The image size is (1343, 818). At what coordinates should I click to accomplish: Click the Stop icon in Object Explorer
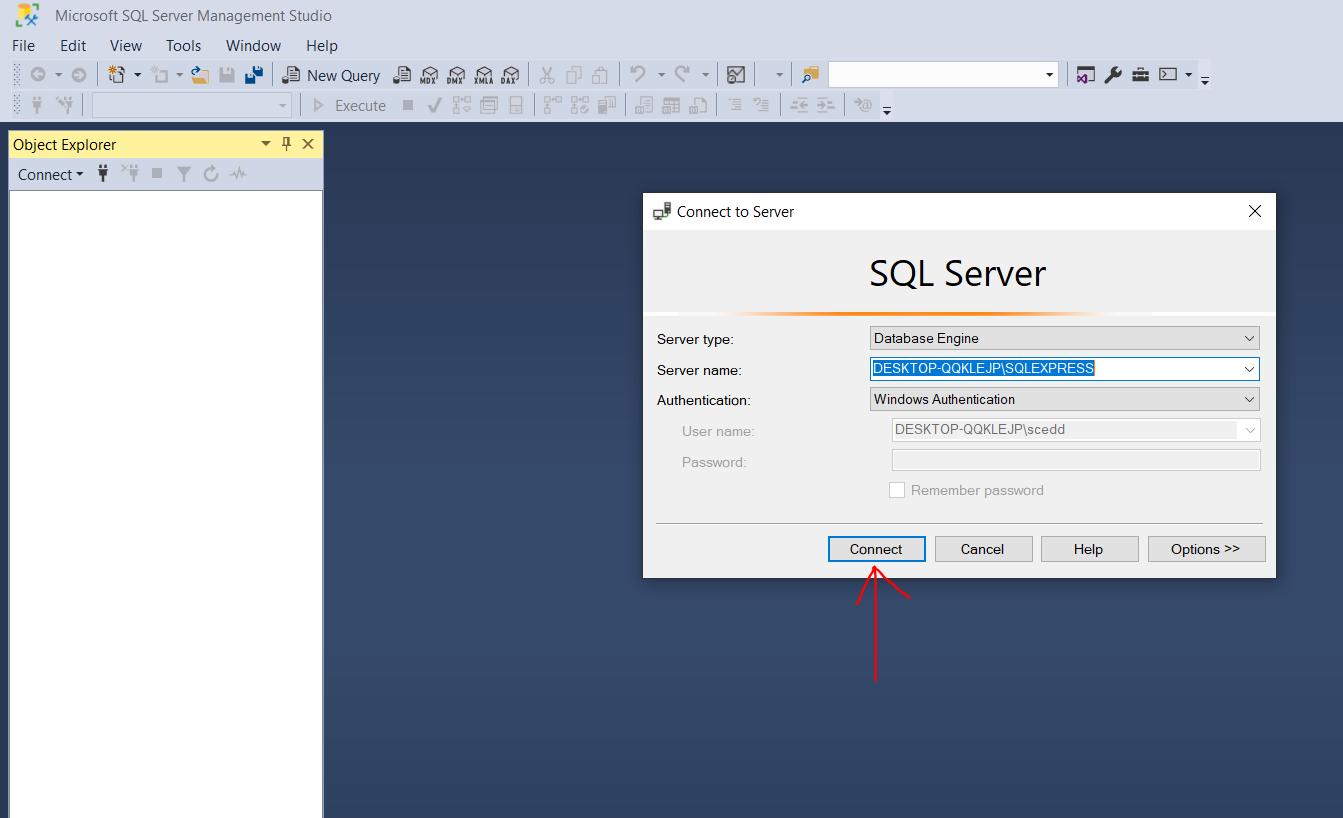click(157, 174)
